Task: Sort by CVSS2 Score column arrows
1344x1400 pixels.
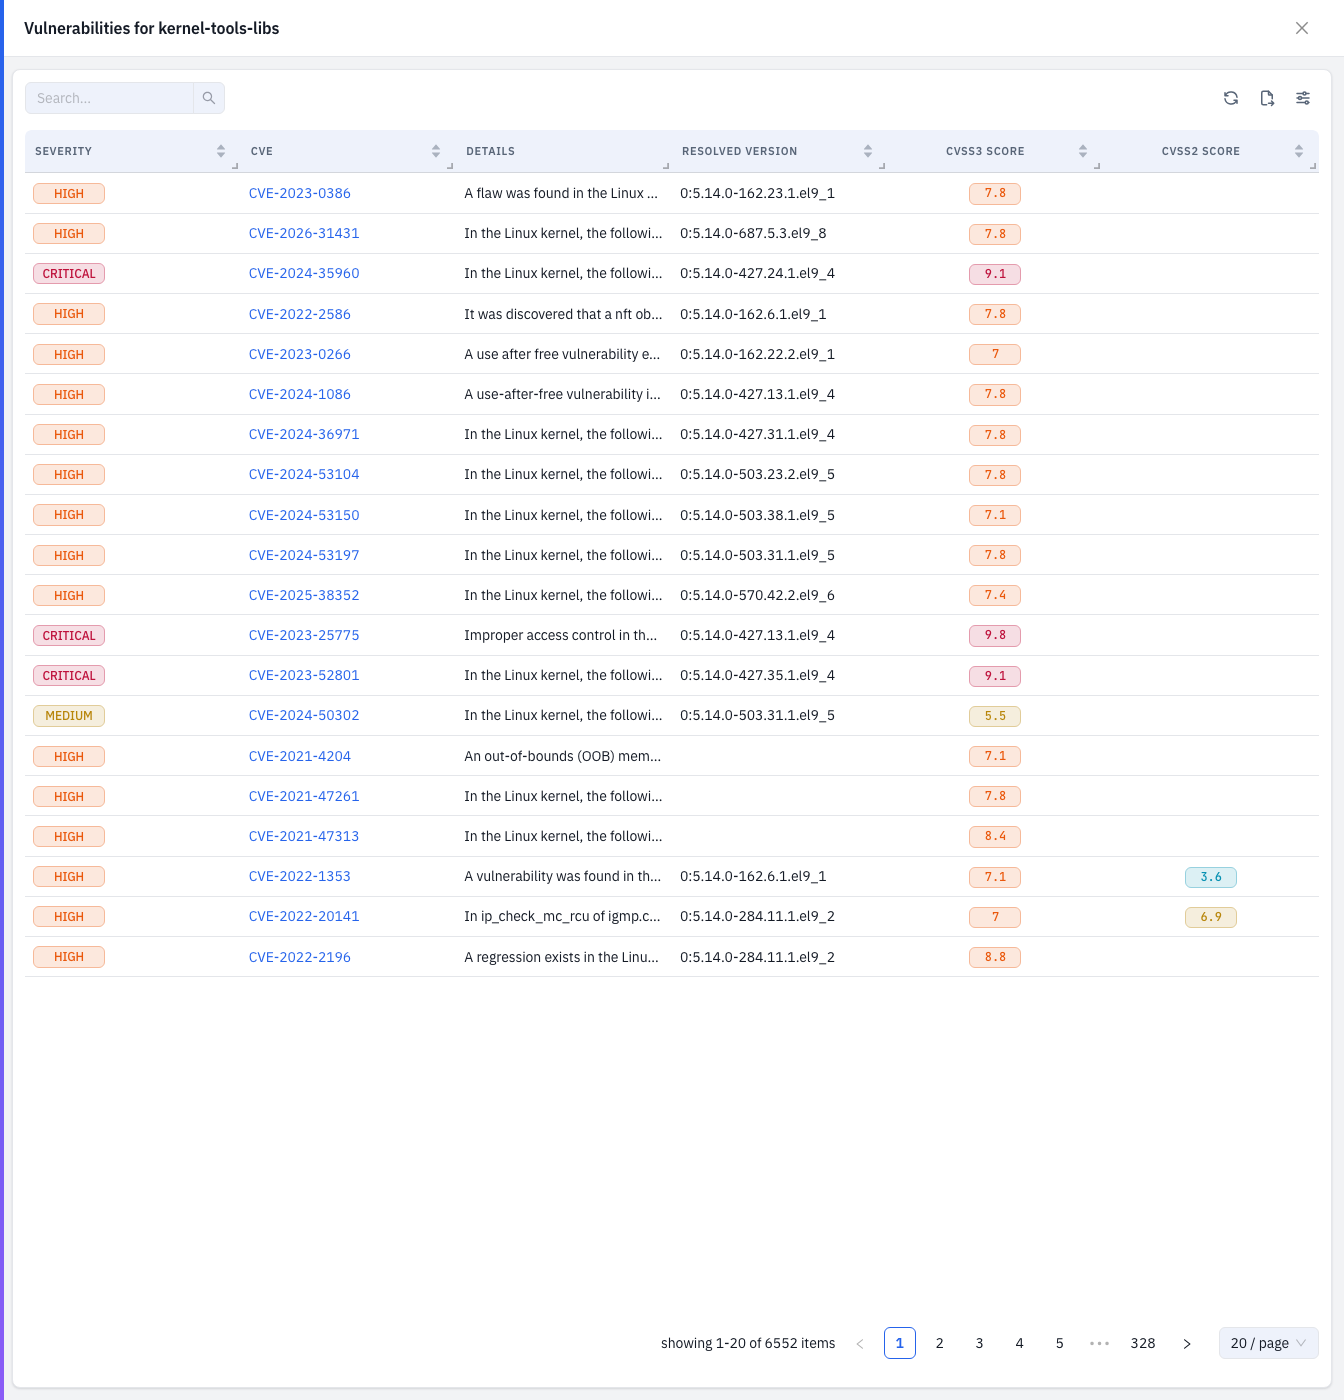Action: (x=1299, y=151)
